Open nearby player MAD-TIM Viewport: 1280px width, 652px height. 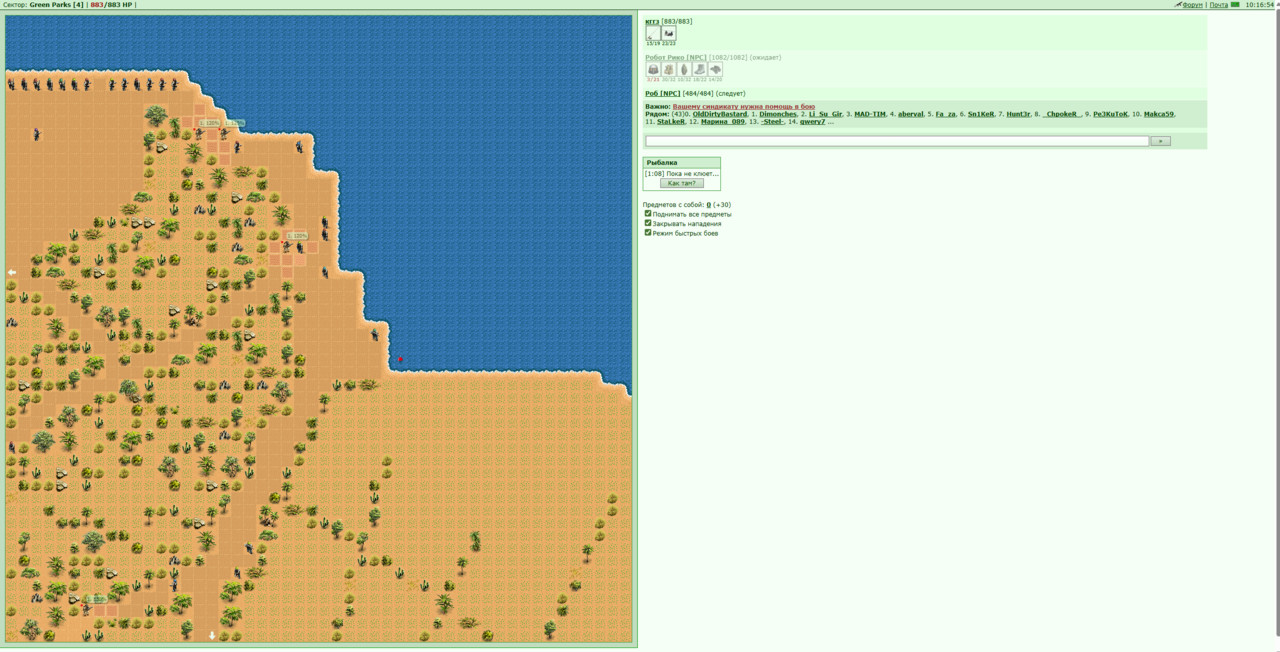click(x=870, y=114)
